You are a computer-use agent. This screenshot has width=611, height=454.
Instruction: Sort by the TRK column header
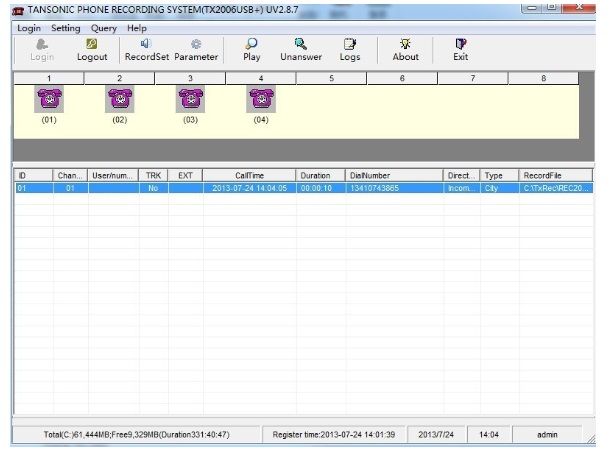point(154,175)
